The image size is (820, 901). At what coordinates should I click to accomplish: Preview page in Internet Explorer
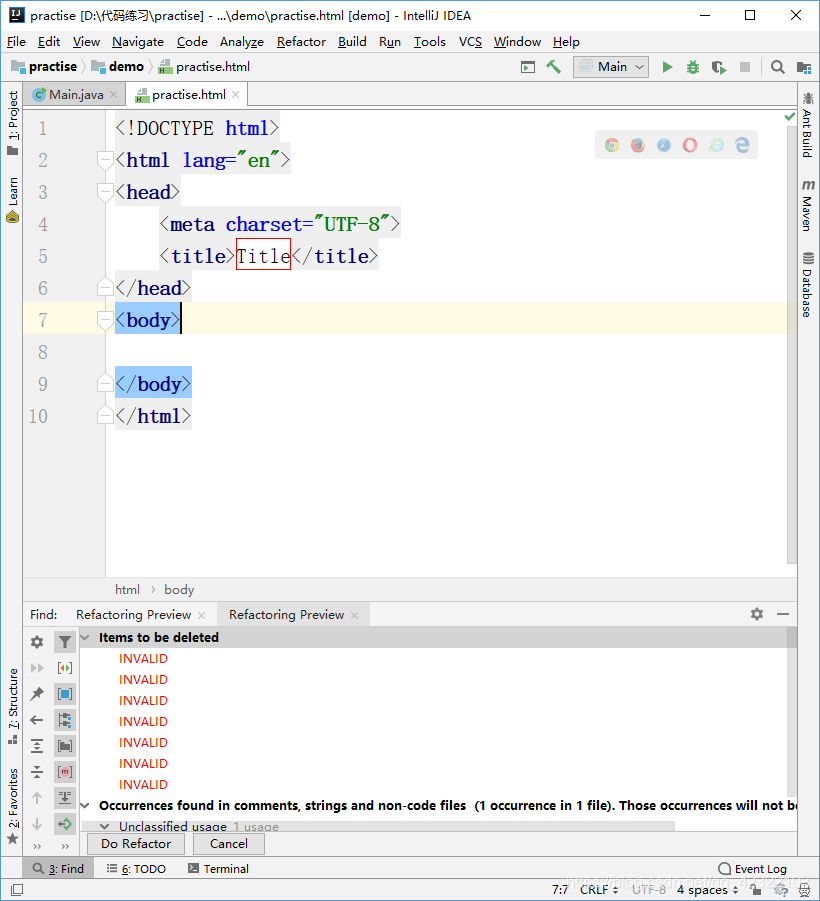(716, 145)
